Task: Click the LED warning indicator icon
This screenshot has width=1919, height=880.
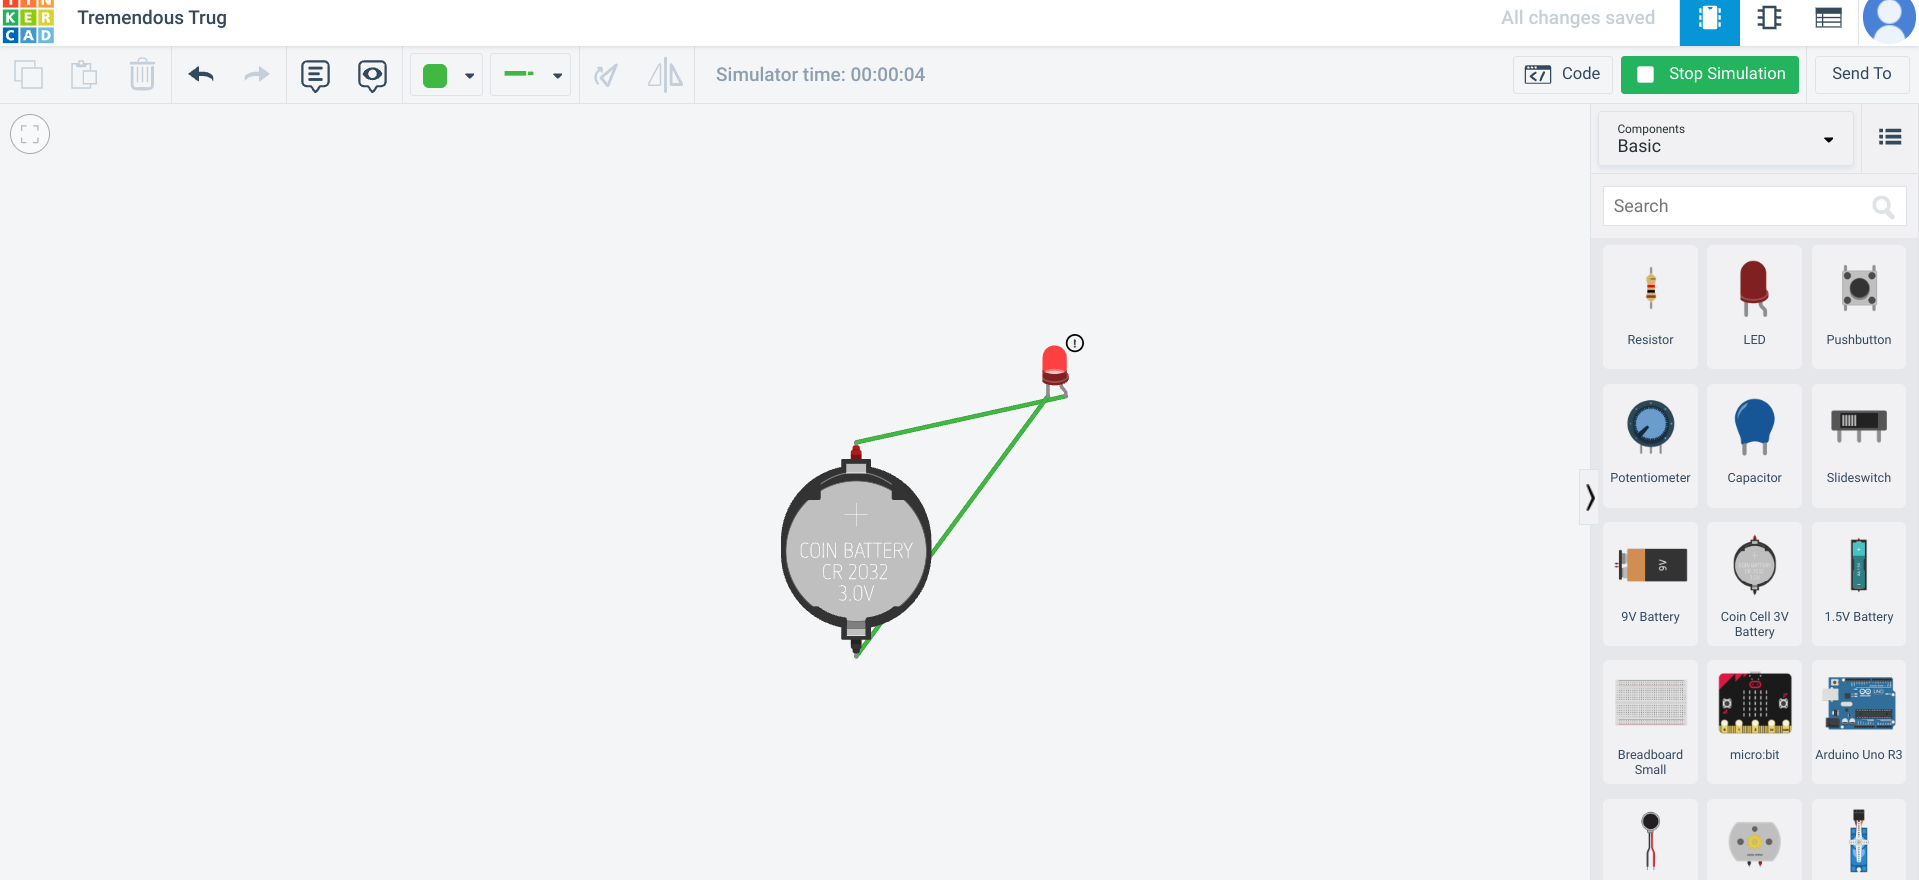Action: pos(1075,343)
